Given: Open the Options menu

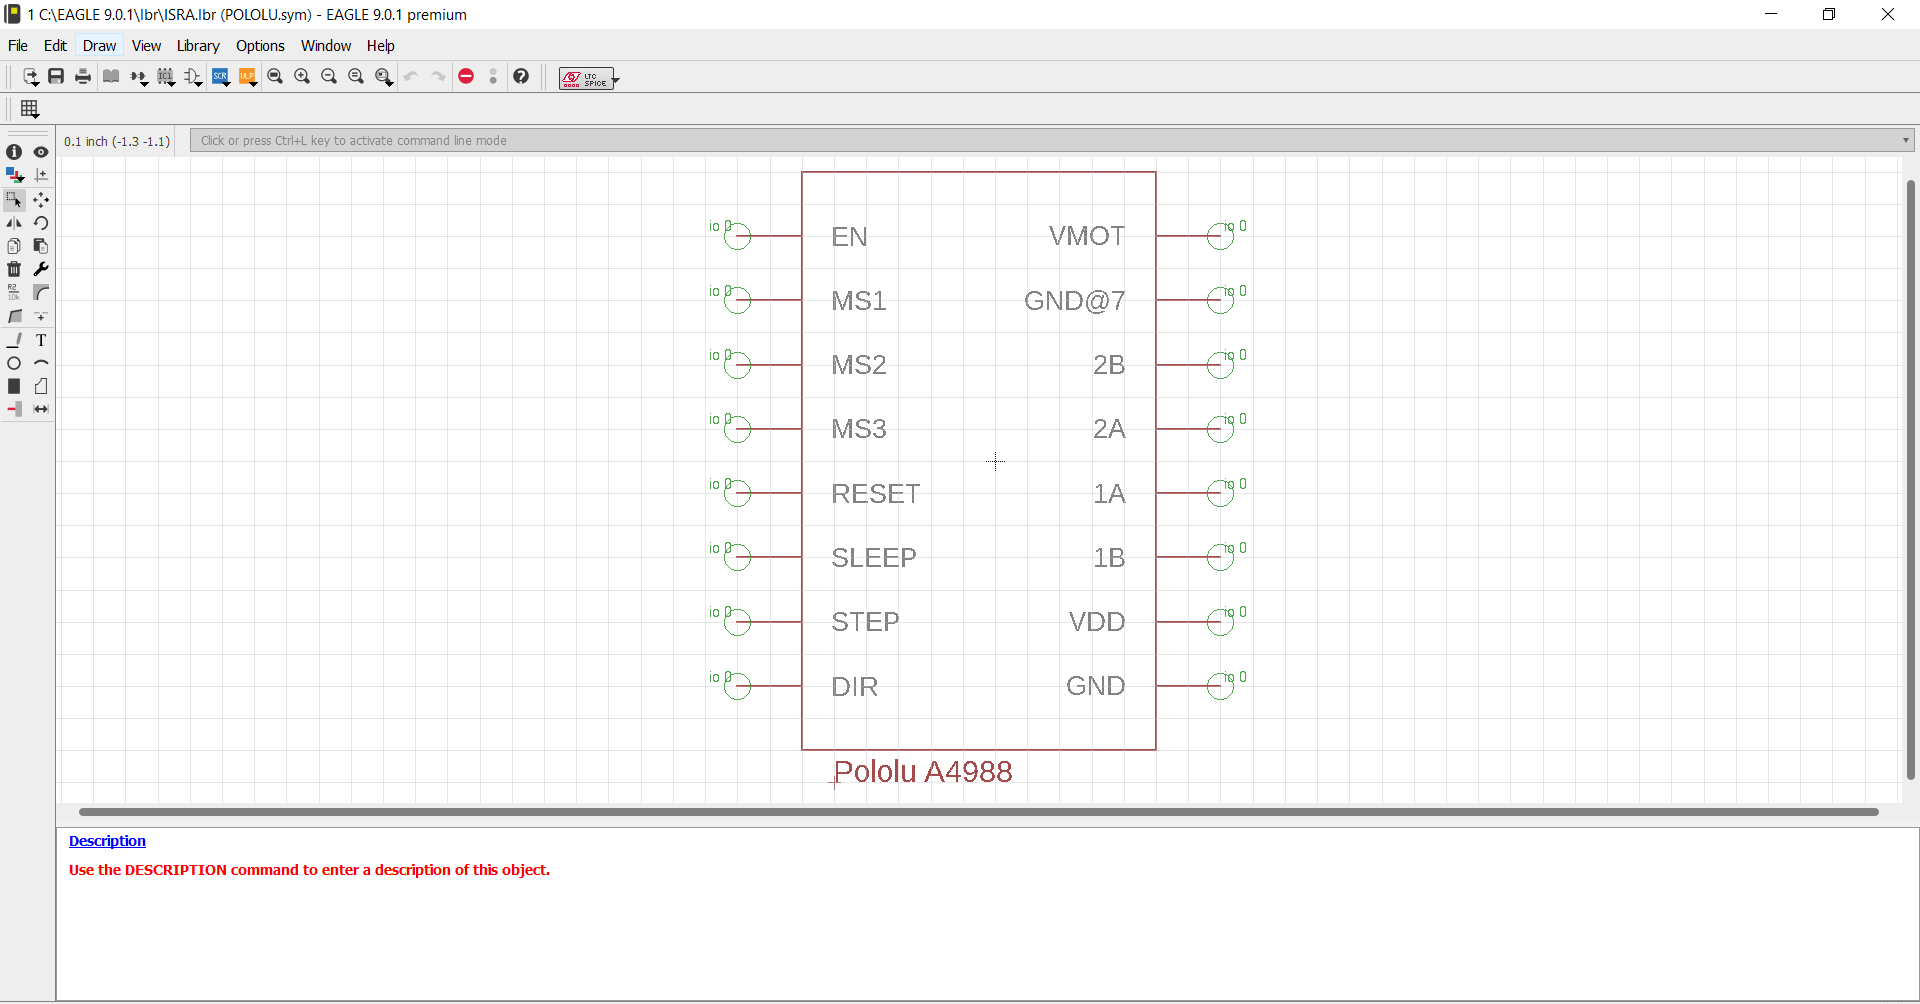Looking at the screenshot, I should tap(260, 46).
